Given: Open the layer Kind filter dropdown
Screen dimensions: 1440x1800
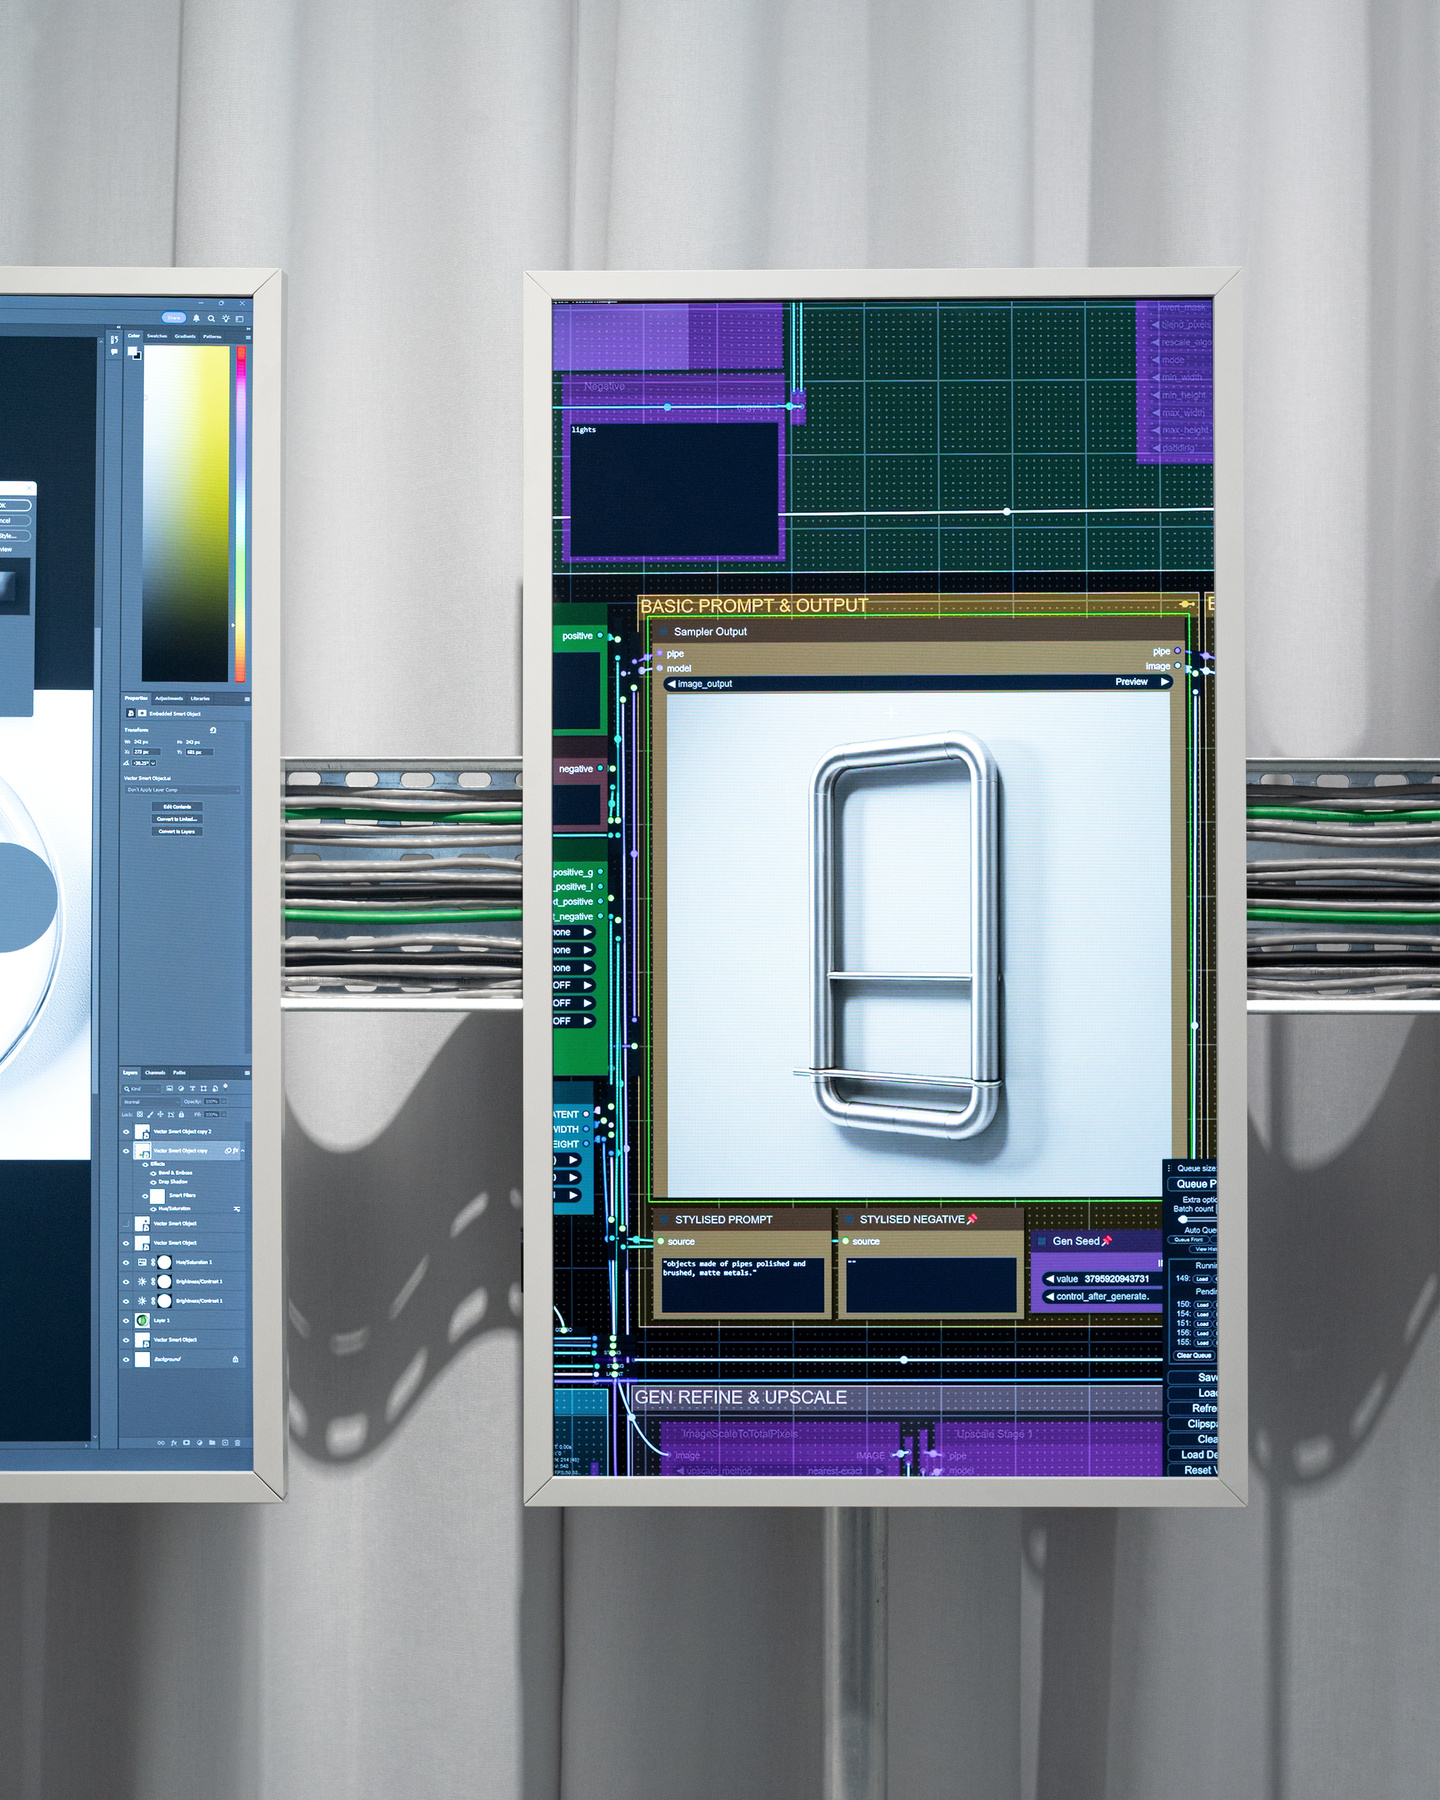Looking at the screenshot, I should [x=141, y=1088].
